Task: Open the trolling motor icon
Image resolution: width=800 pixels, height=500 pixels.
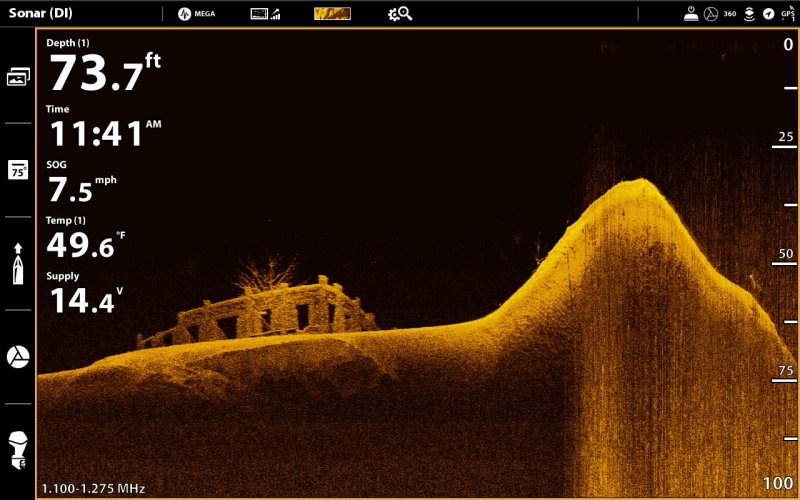Action: 18,447
